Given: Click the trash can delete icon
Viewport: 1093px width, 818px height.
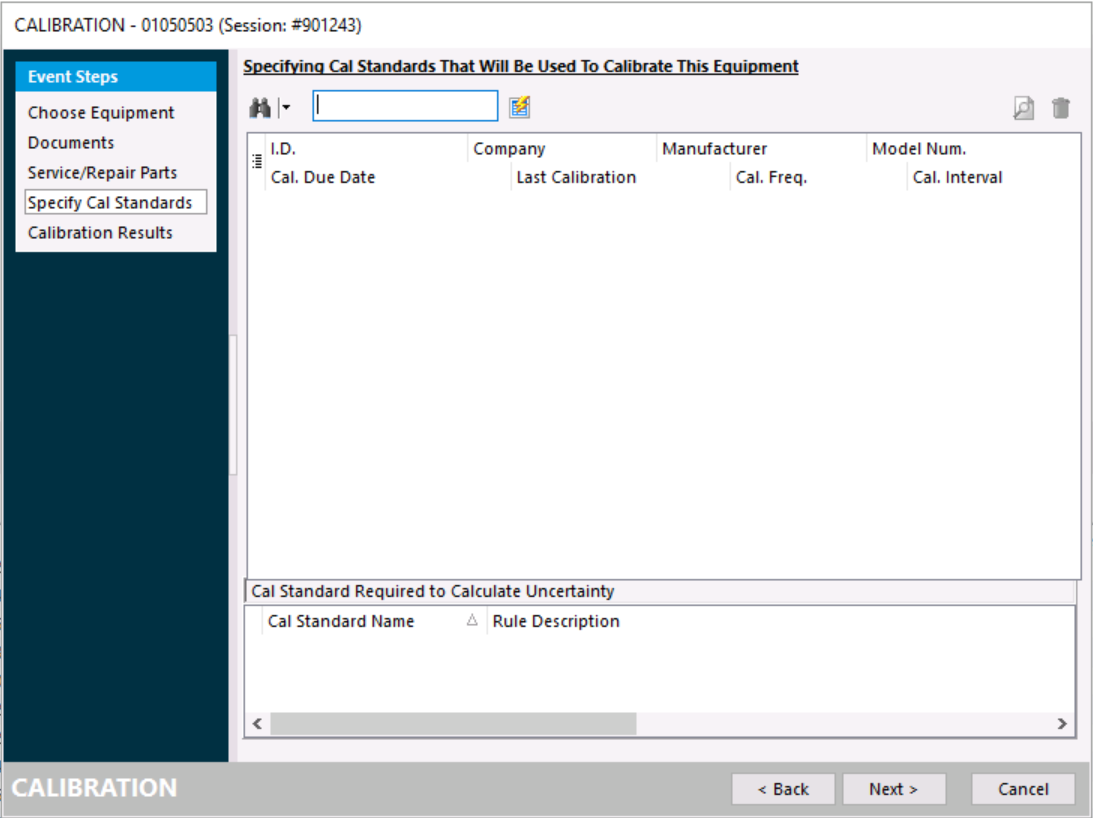Looking at the screenshot, I should 1061,109.
